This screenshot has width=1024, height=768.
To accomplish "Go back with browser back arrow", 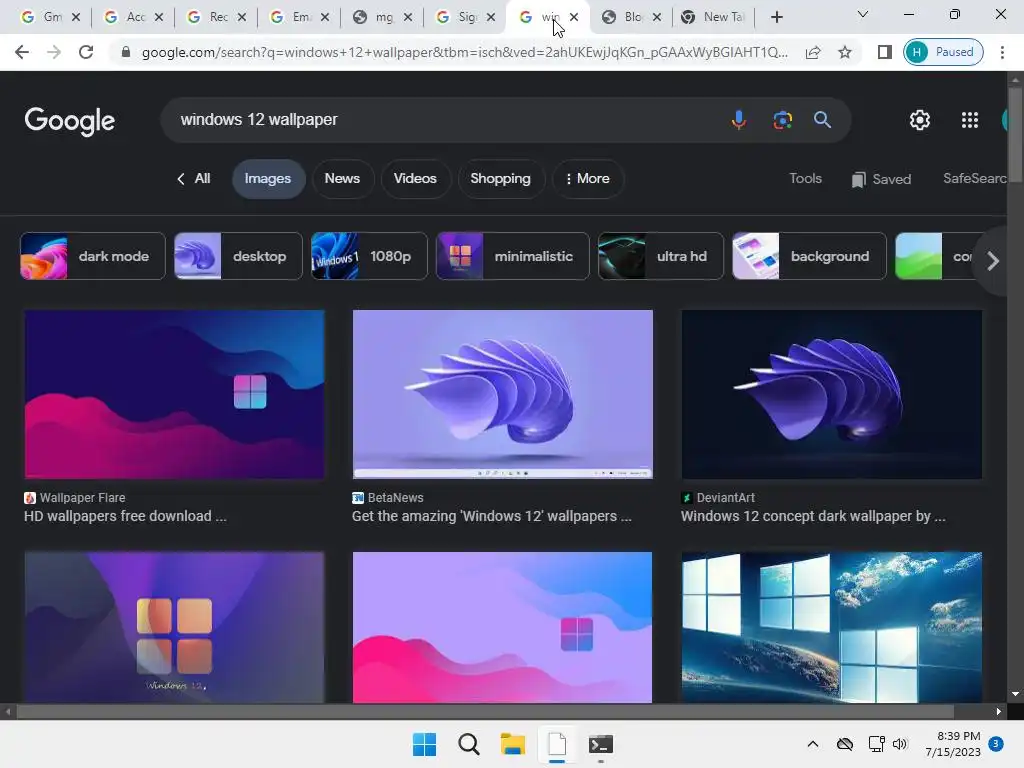I will [x=22, y=52].
